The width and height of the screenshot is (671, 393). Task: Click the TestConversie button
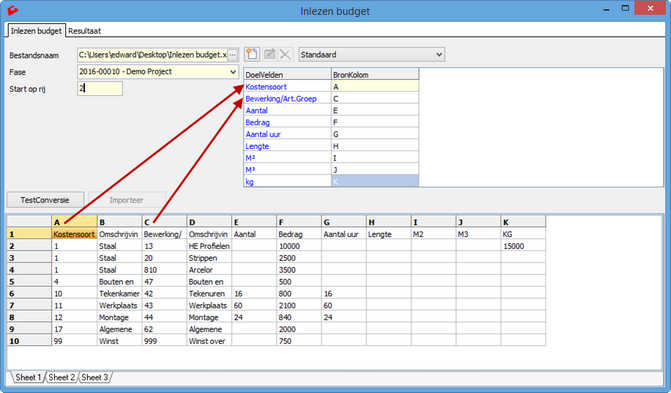pos(45,200)
